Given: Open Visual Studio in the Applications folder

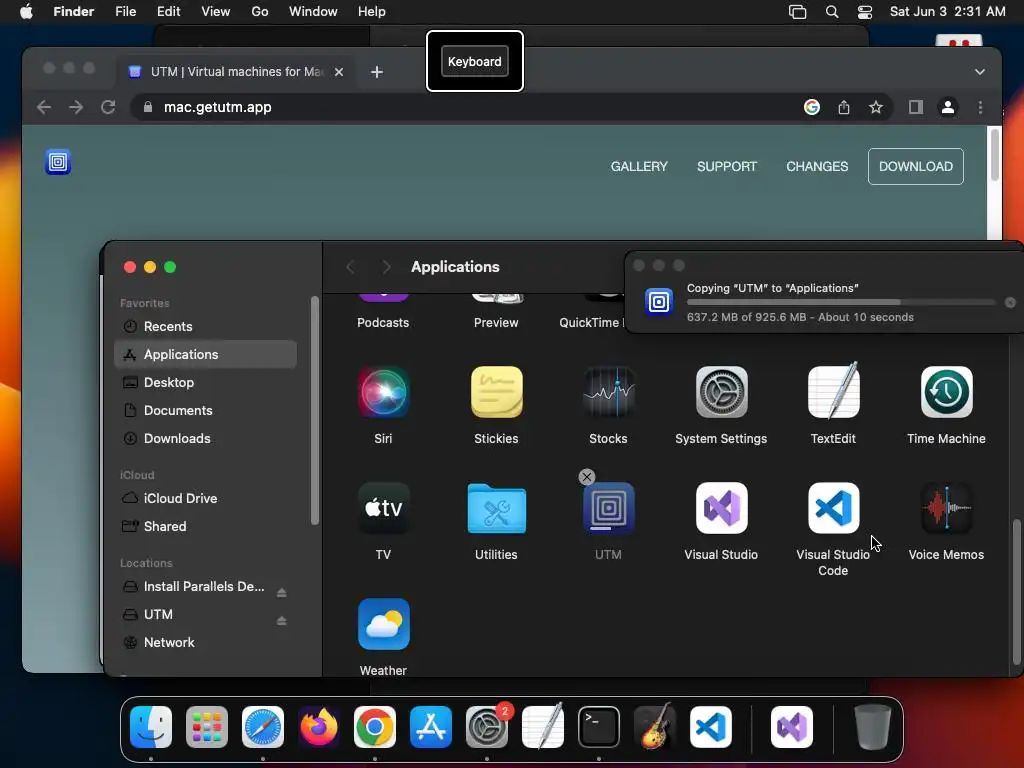Looking at the screenshot, I should (721, 508).
